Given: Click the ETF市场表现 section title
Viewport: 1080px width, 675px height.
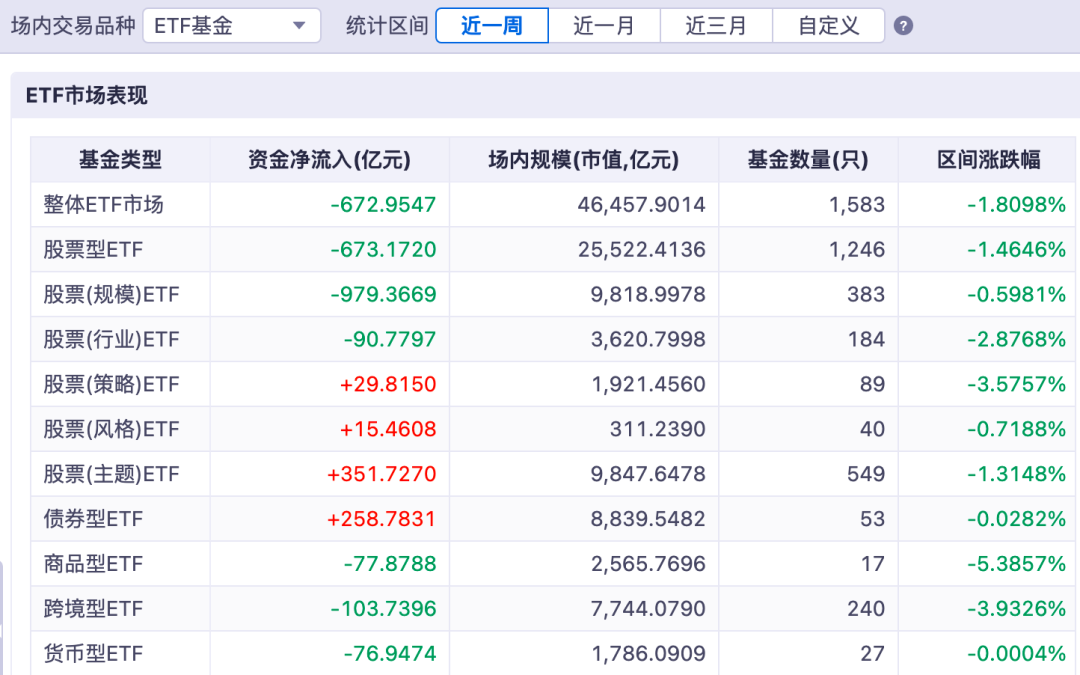Looking at the screenshot, I should coord(86,95).
